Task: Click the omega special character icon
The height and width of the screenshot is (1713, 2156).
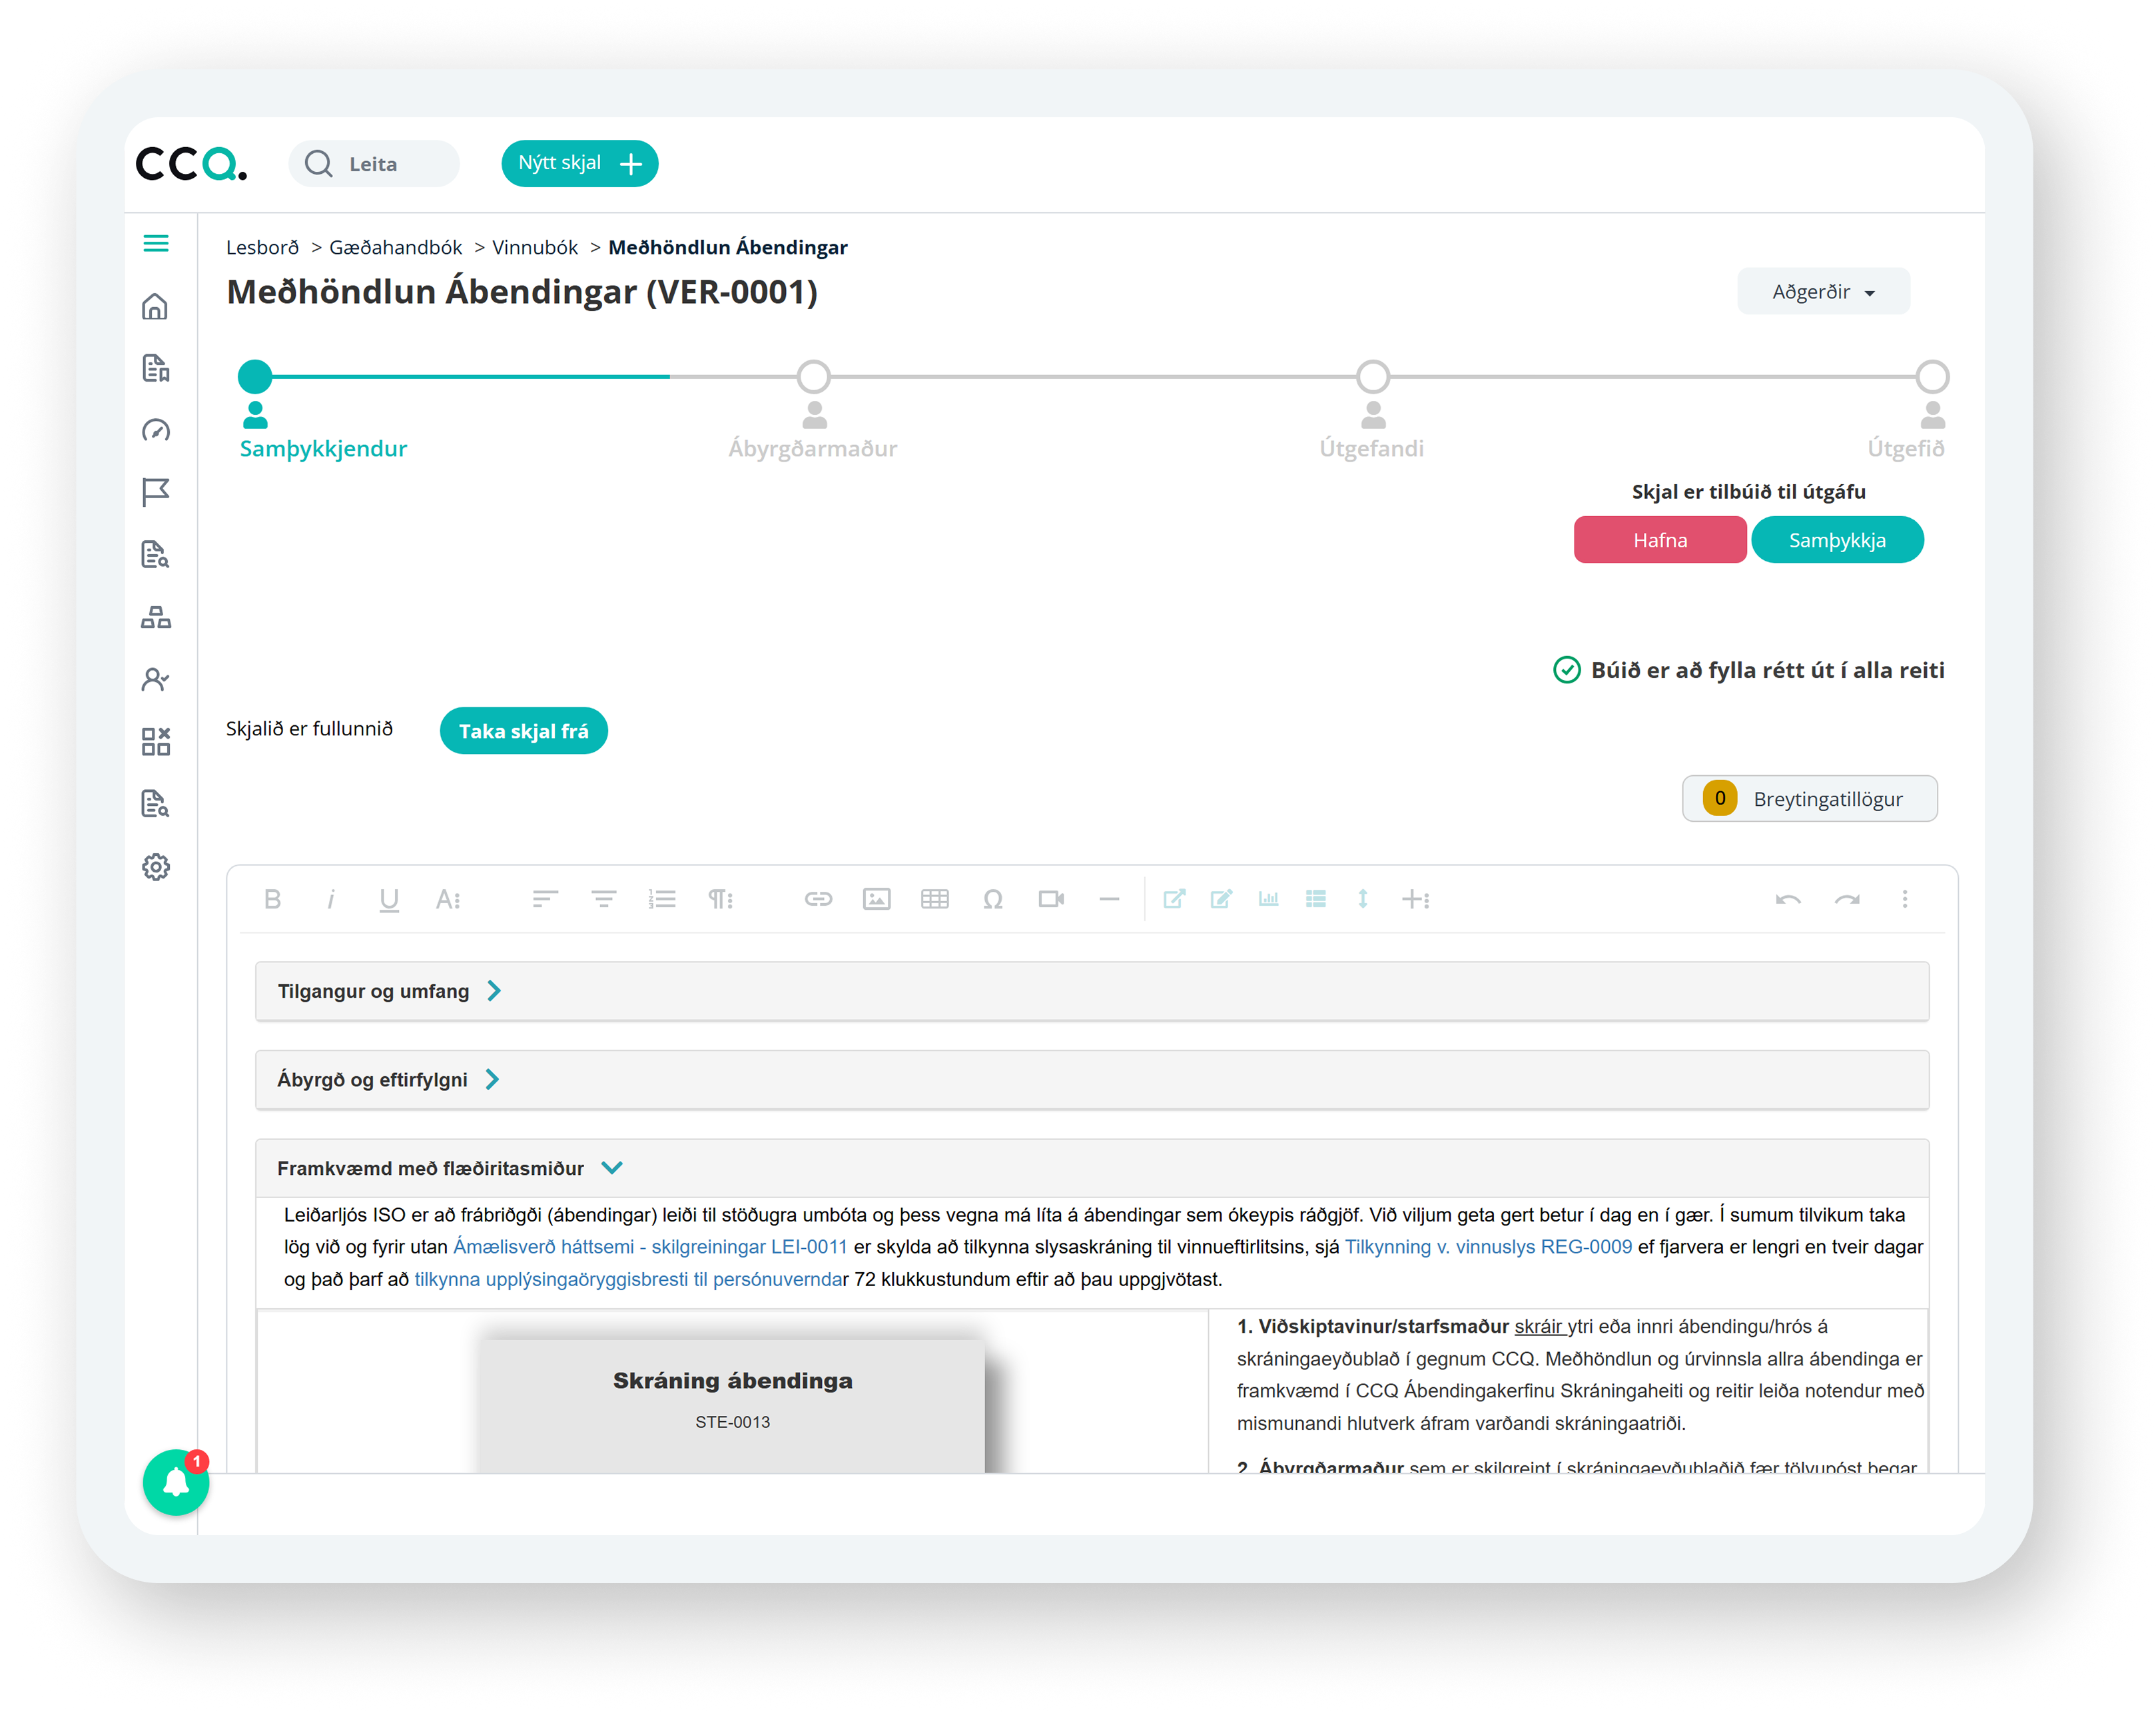Action: (992, 899)
